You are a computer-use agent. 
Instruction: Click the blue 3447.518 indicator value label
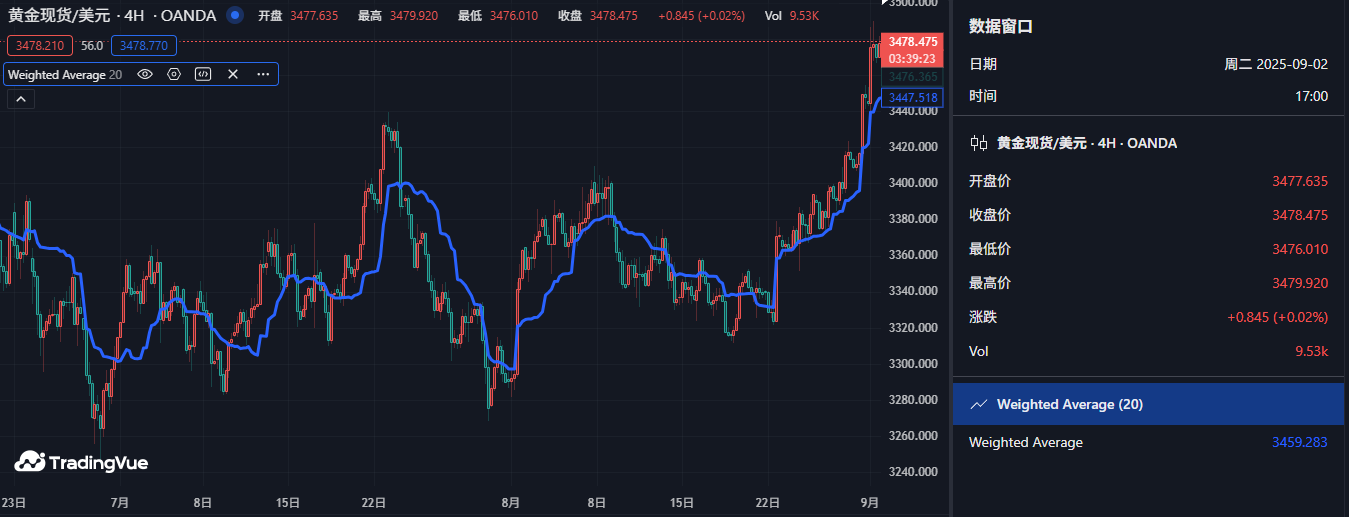tap(912, 97)
